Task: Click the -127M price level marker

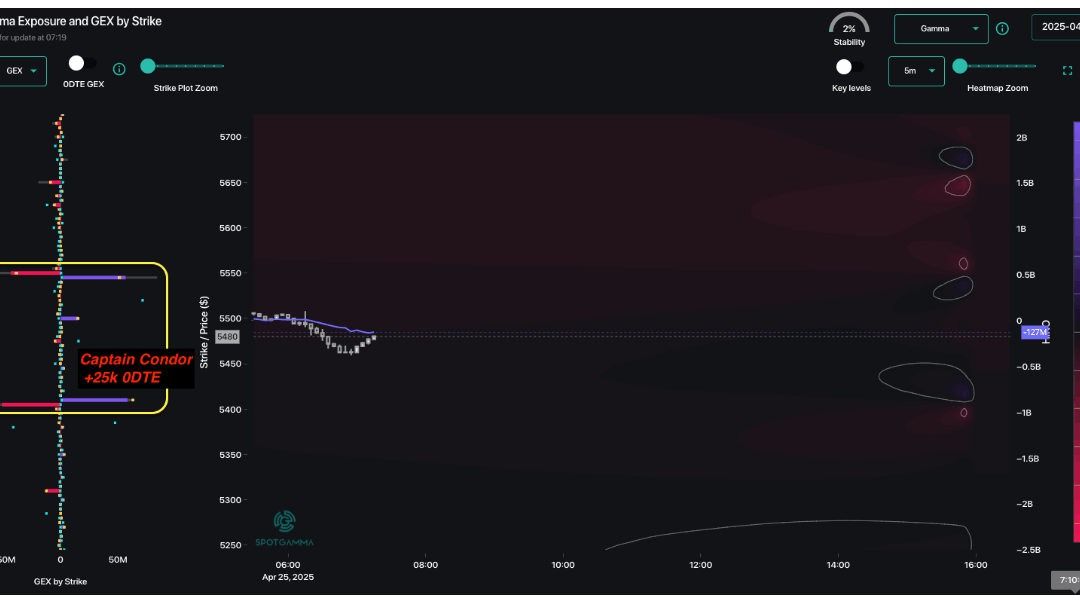Action: (x=1033, y=331)
